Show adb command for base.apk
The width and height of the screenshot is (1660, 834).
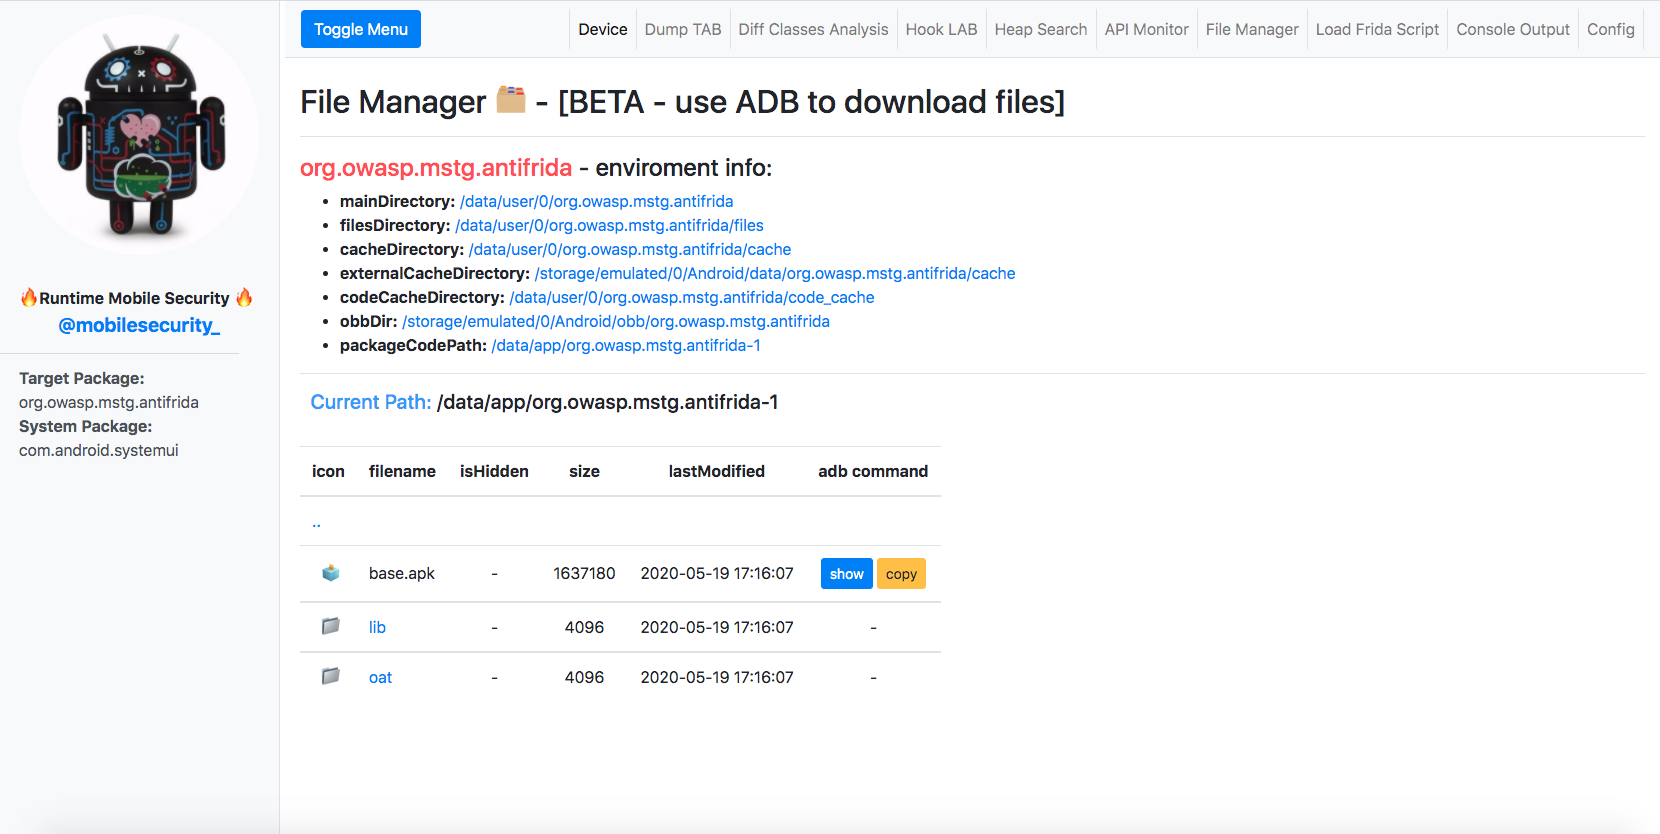[846, 574]
